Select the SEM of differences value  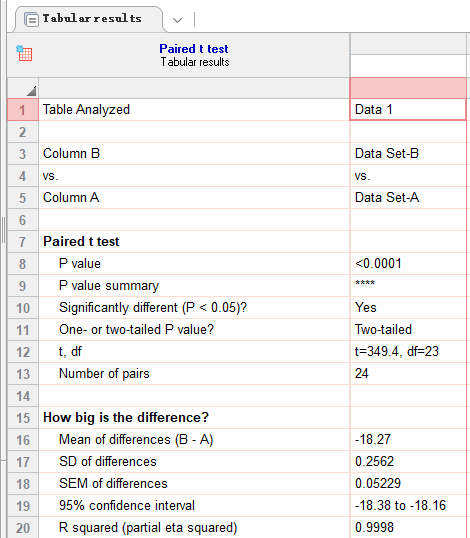click(378, 483)
